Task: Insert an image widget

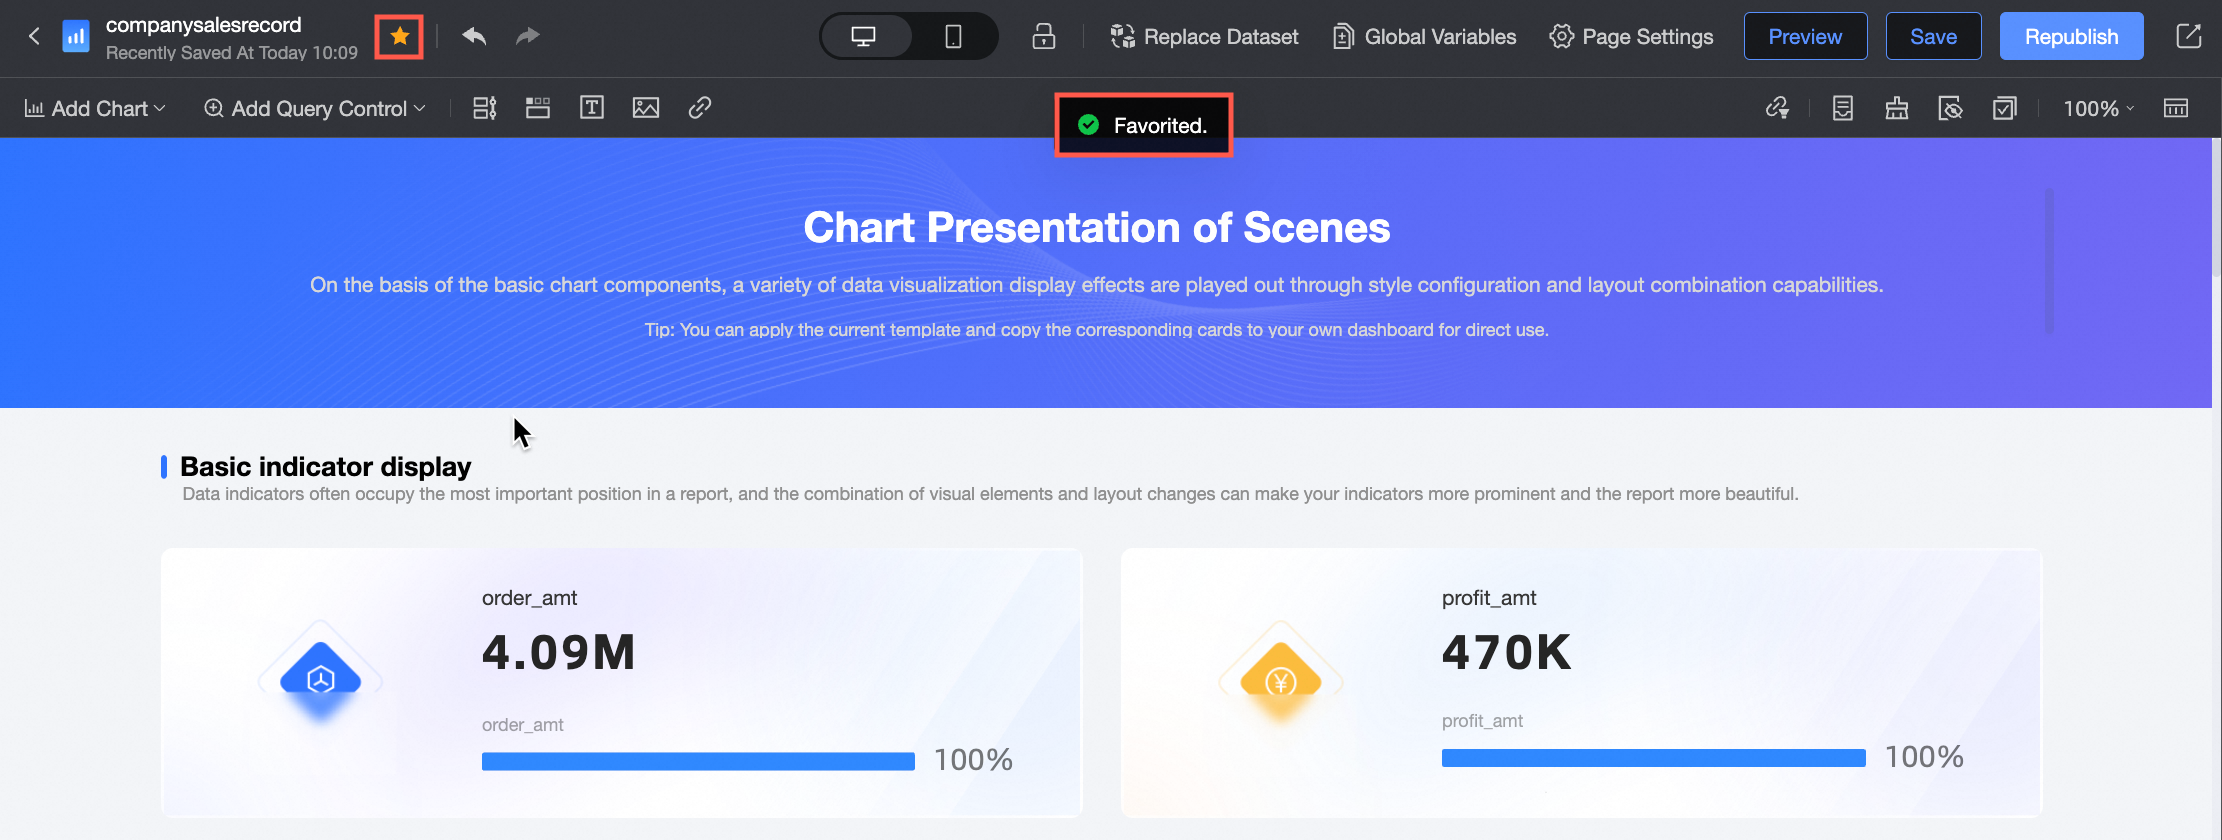Action: coord(646,108)
